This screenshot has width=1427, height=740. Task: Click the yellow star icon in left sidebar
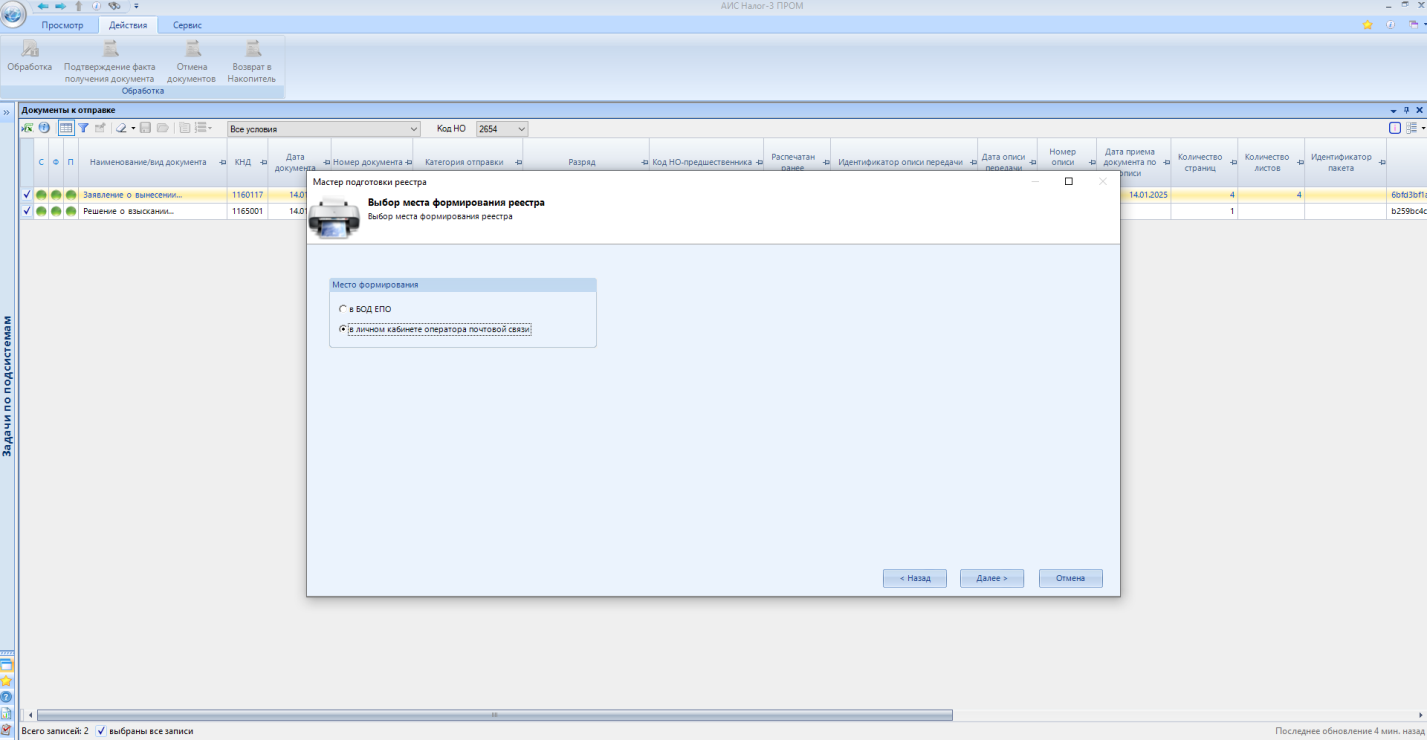[x=6, y=680]
